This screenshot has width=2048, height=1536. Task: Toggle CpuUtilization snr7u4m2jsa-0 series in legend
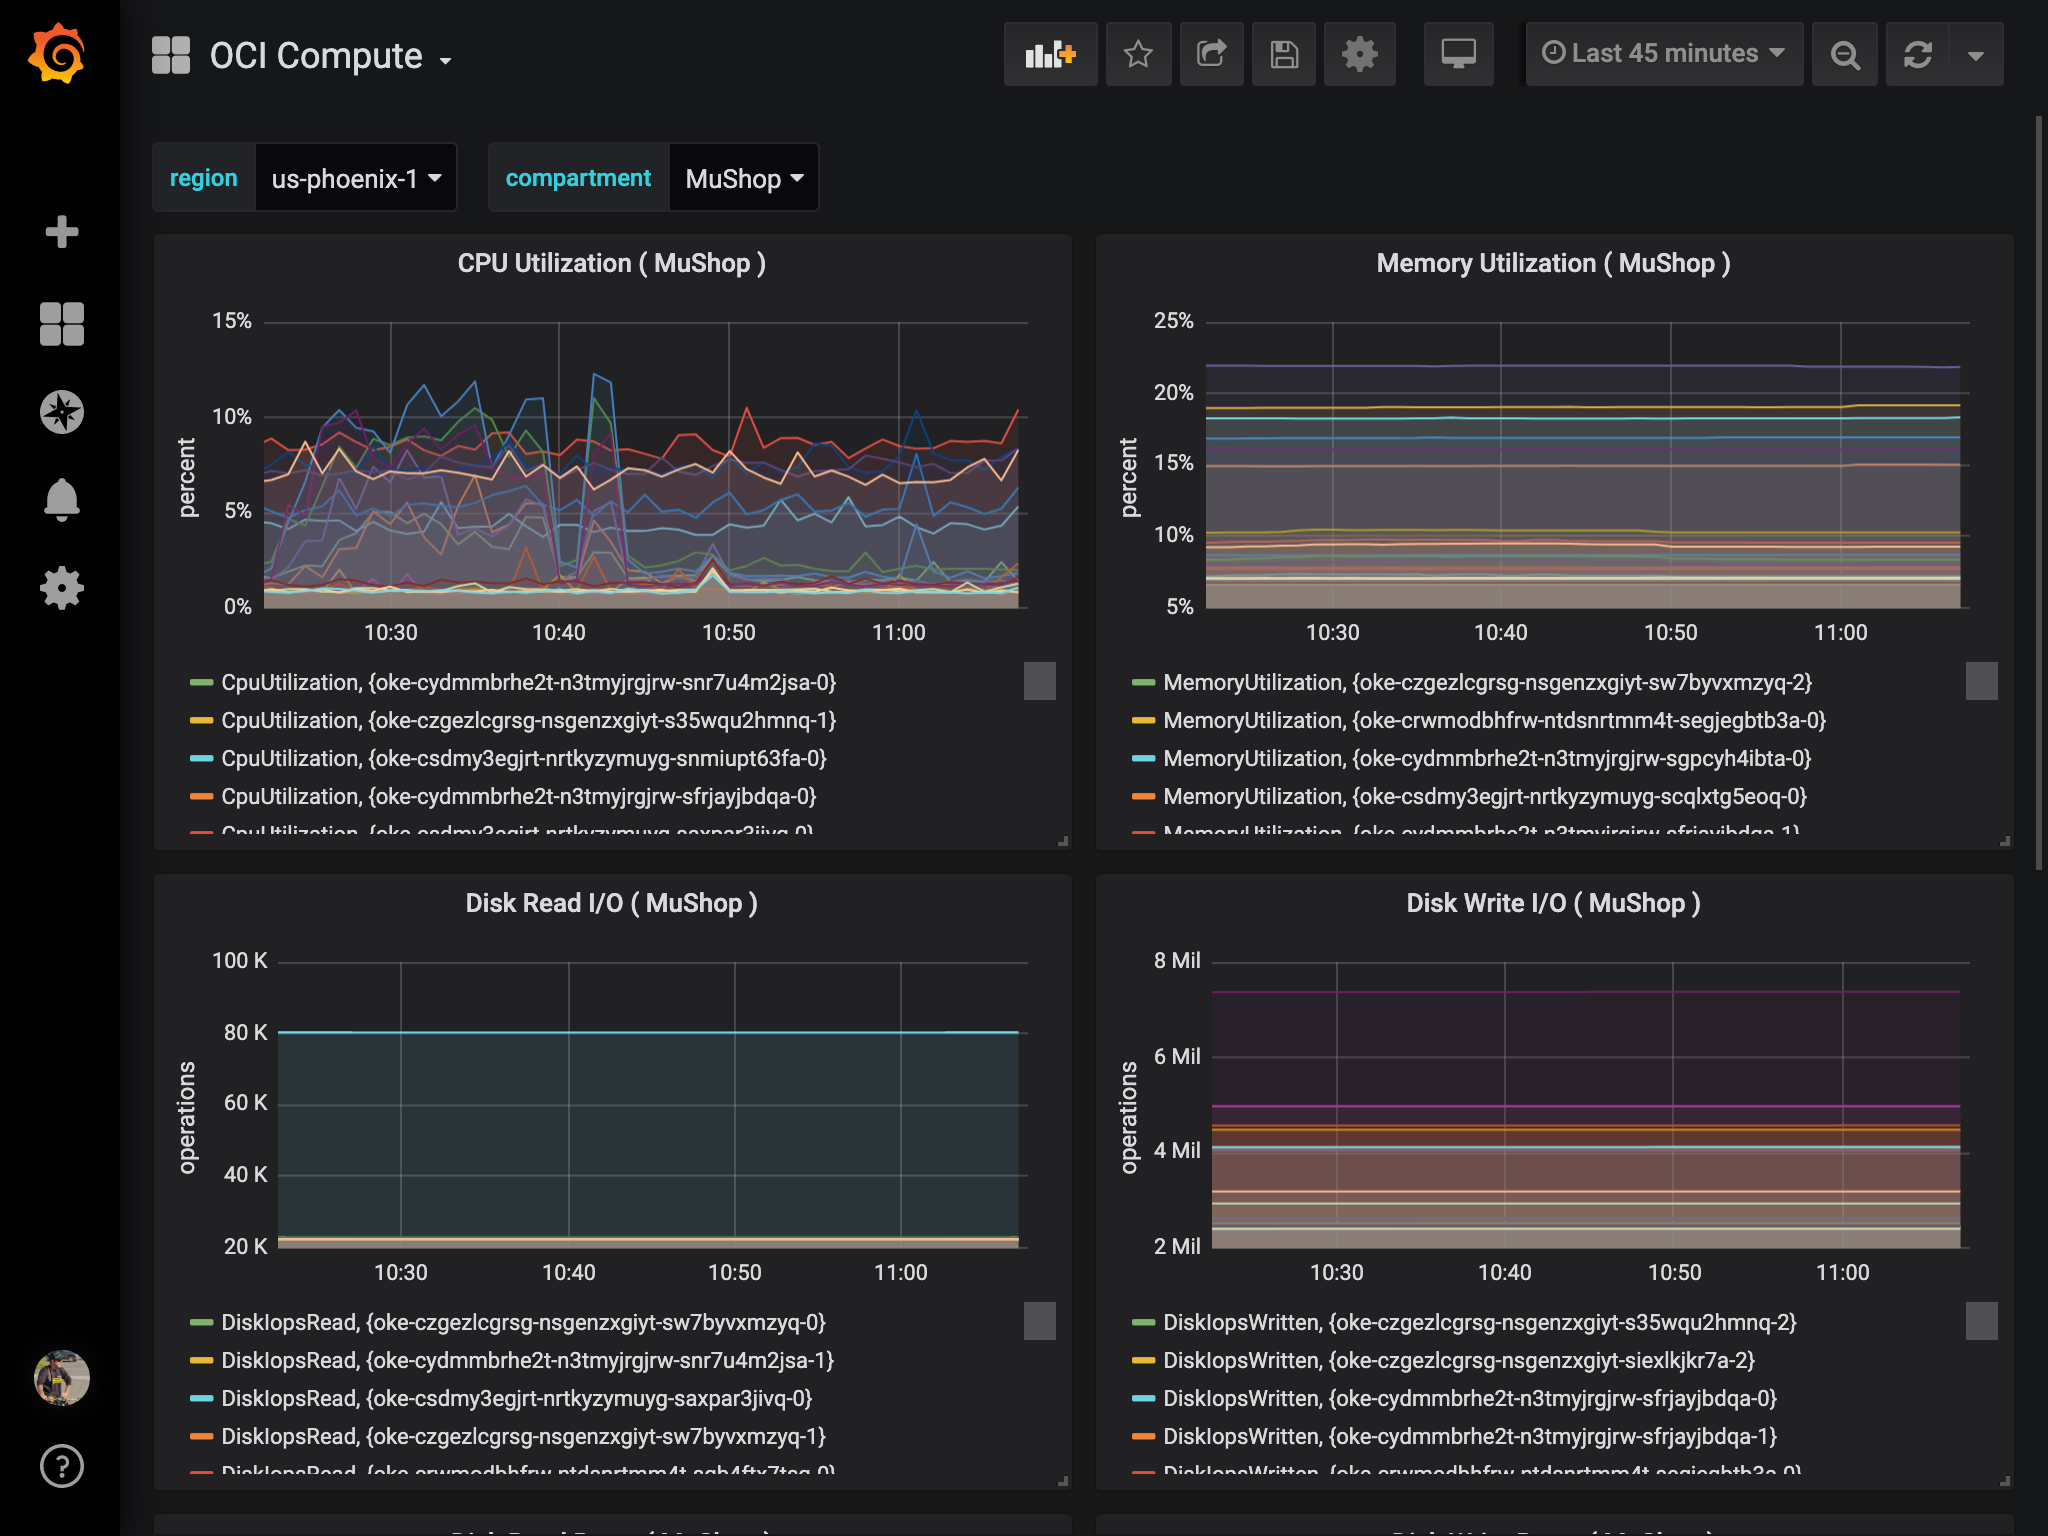[528, 683]
